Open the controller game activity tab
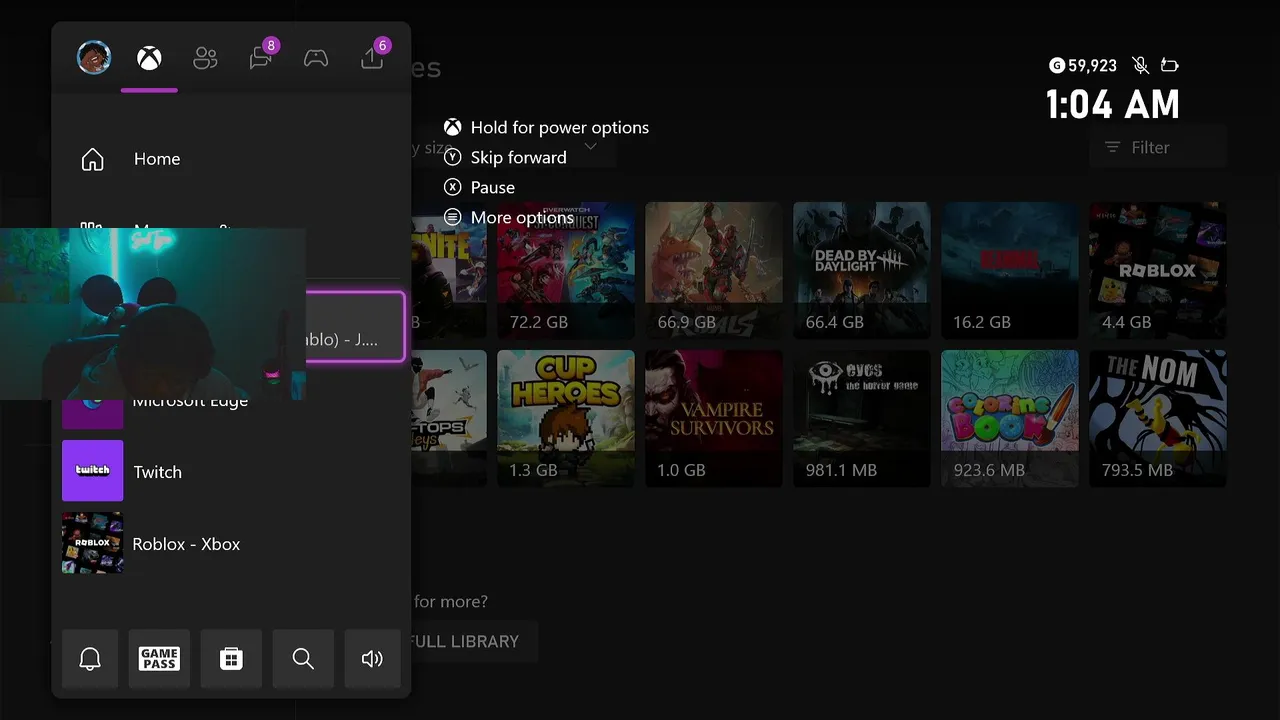 tap(316, 59)
